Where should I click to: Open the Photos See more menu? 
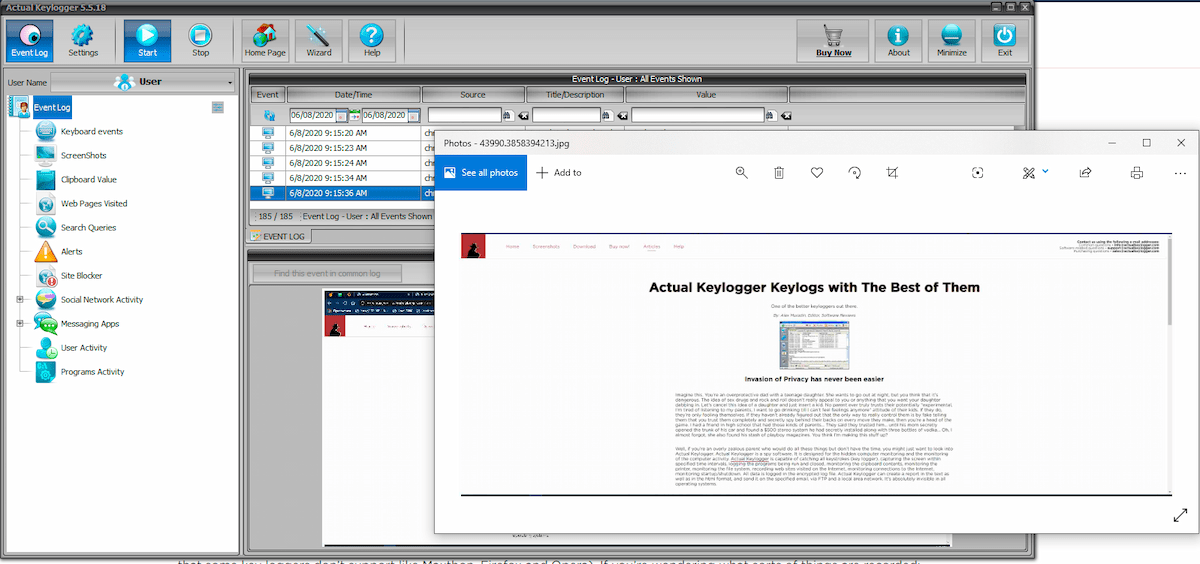[1180, 172]
